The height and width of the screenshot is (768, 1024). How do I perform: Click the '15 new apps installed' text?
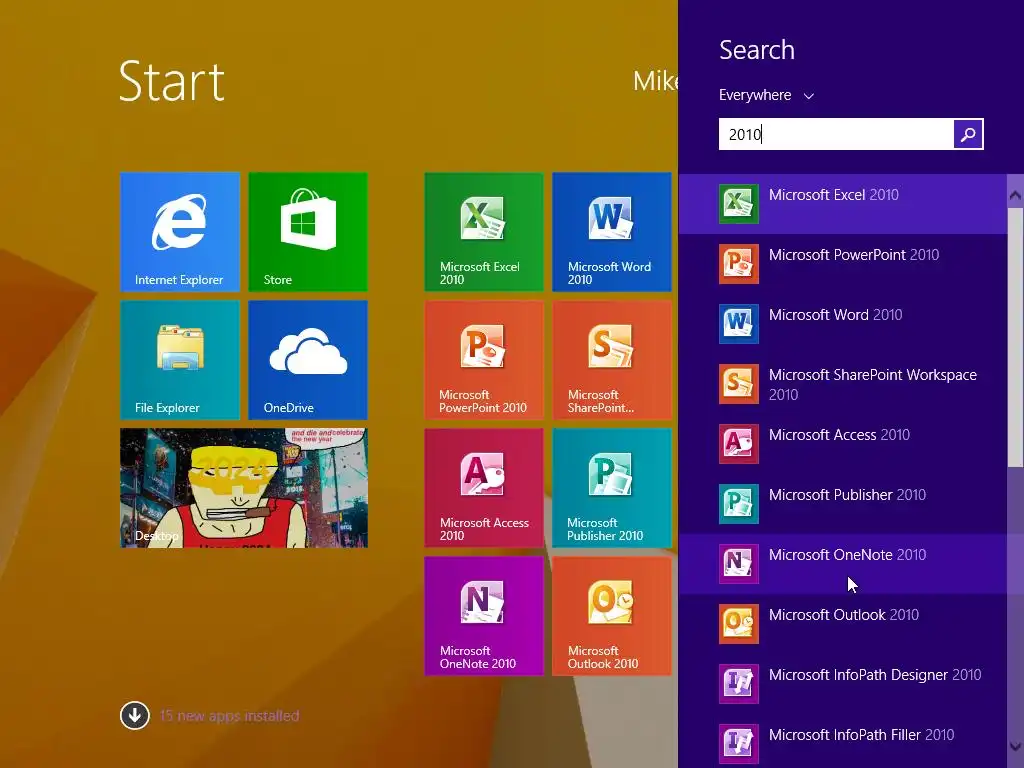pos(229,716)
